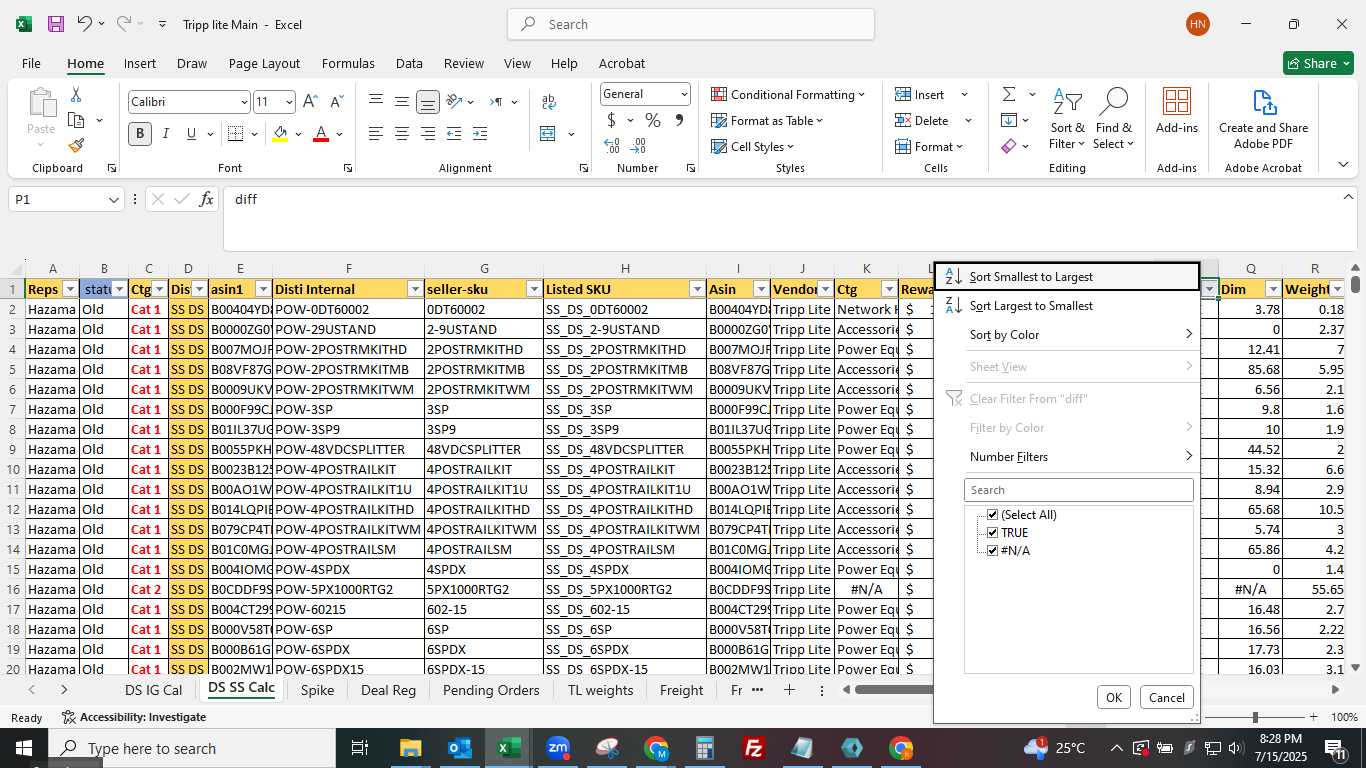This screenshot has width=1366, height=768.
Task: Uncheck the #N/A filter checkbox
Action: tap(992, 551)
